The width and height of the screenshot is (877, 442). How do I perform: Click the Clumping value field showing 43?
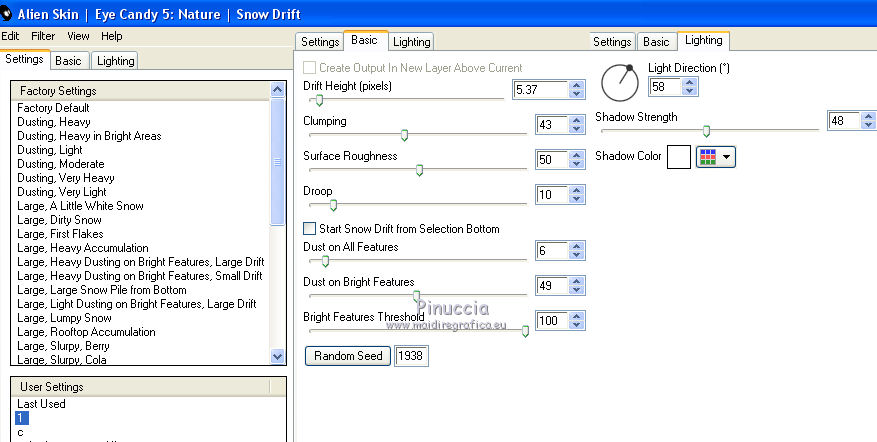coord(552,124)
